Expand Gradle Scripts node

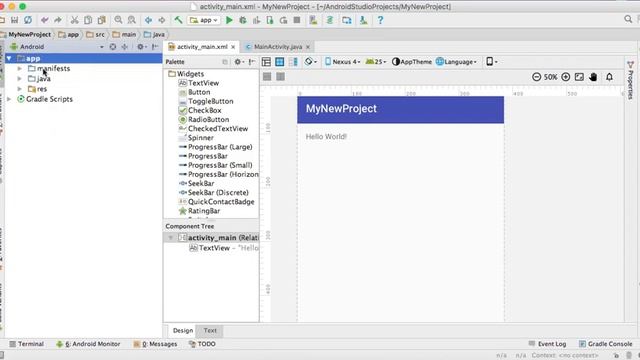(x=9, y=99)
